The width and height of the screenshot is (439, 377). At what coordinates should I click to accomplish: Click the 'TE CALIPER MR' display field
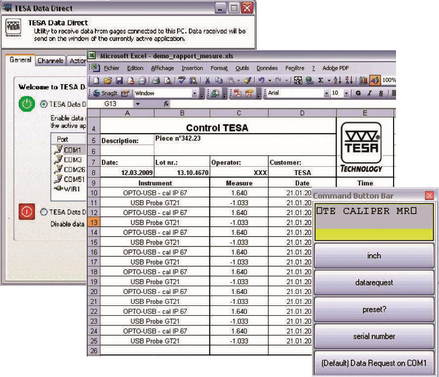click(x=374, y=222)
